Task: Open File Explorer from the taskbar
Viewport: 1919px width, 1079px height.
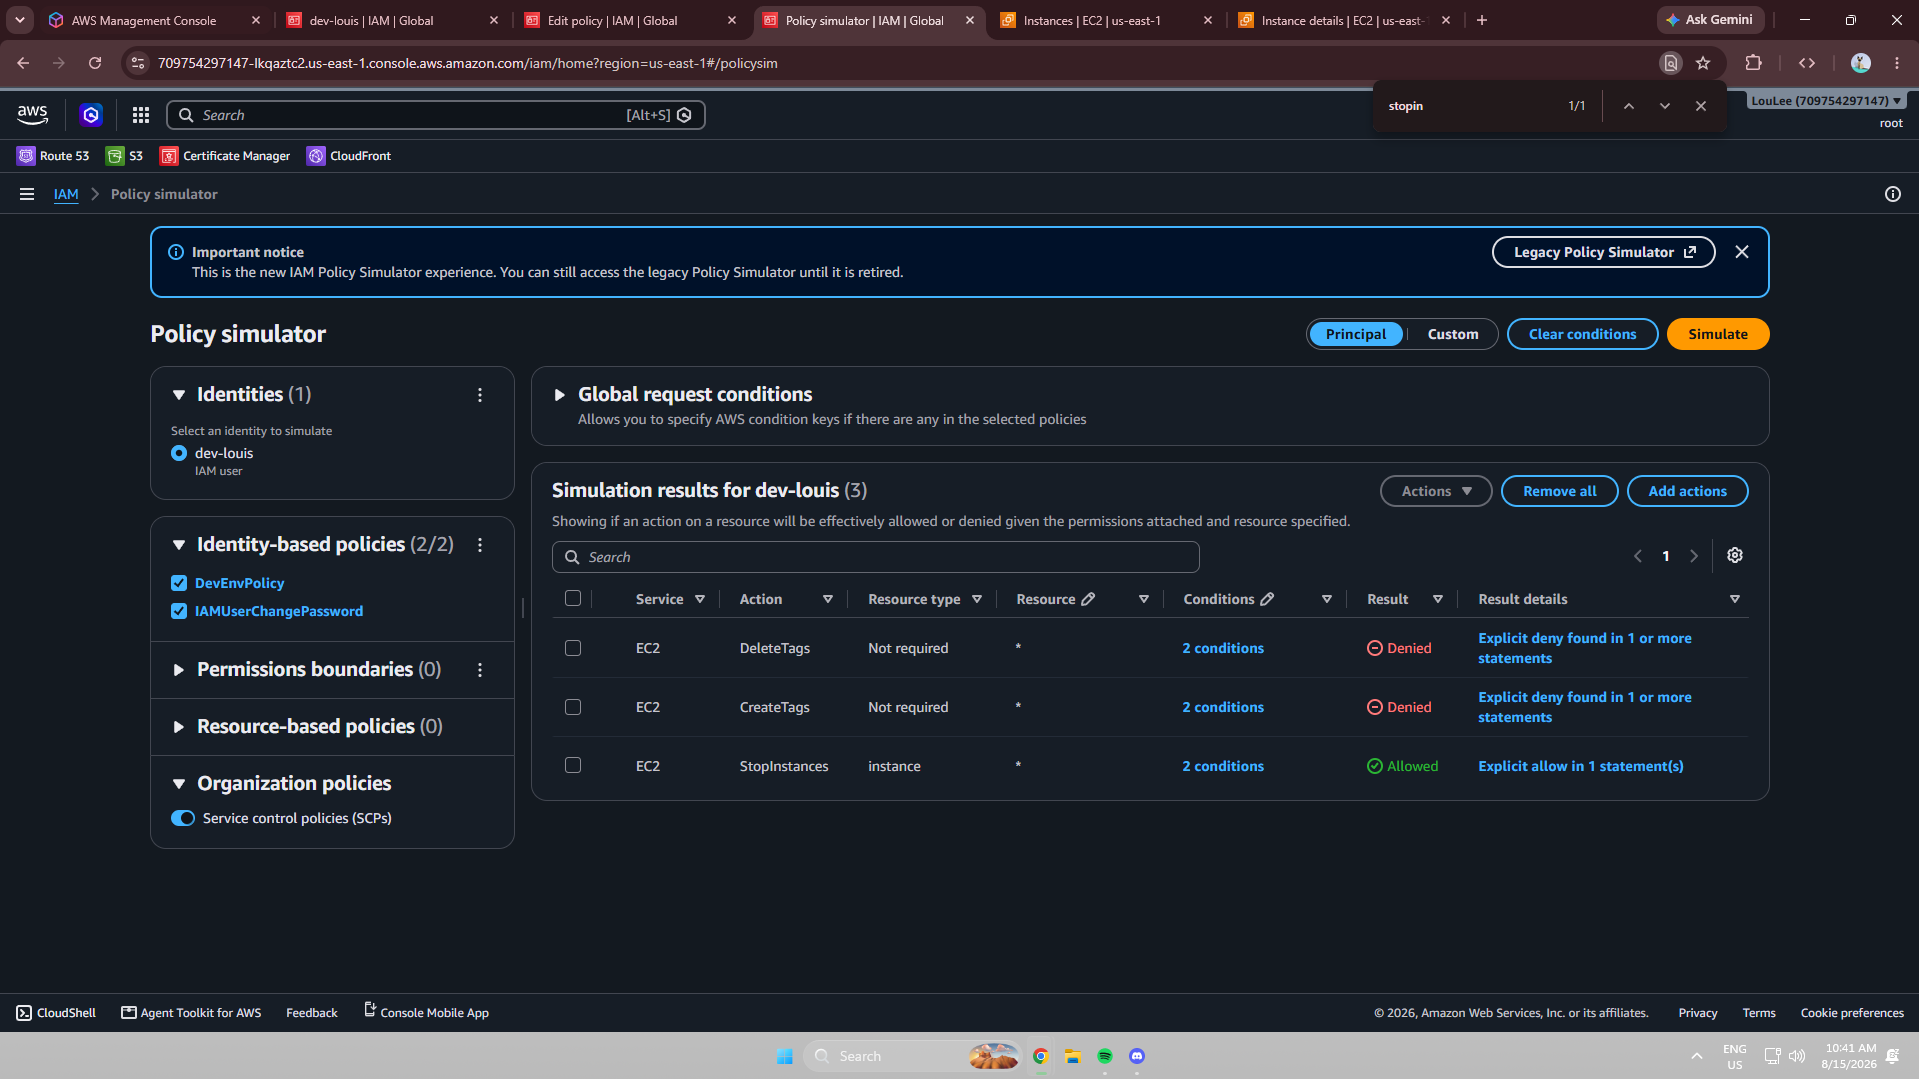Action: 1073,1056
